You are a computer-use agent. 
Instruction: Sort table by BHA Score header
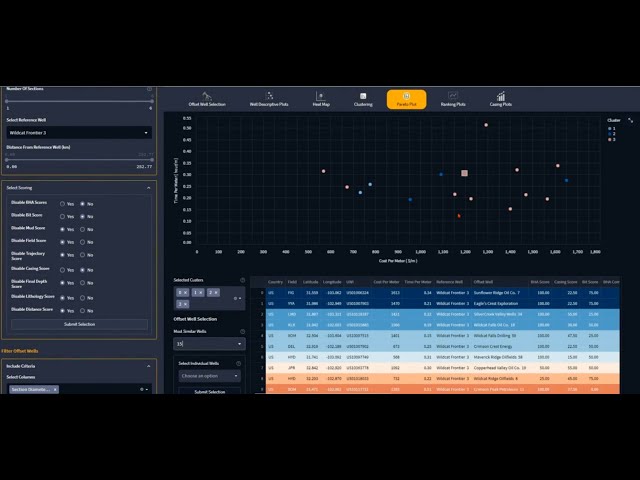pos(540,282)
